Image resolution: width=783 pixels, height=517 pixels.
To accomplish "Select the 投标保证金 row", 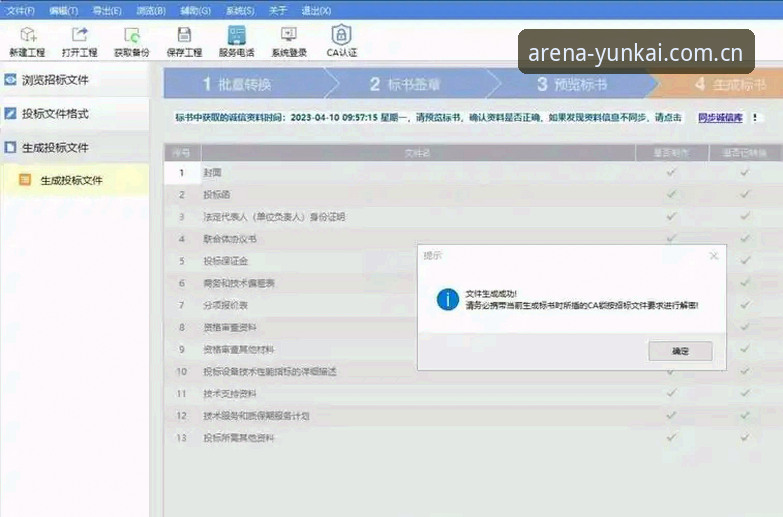I will 291,261.
